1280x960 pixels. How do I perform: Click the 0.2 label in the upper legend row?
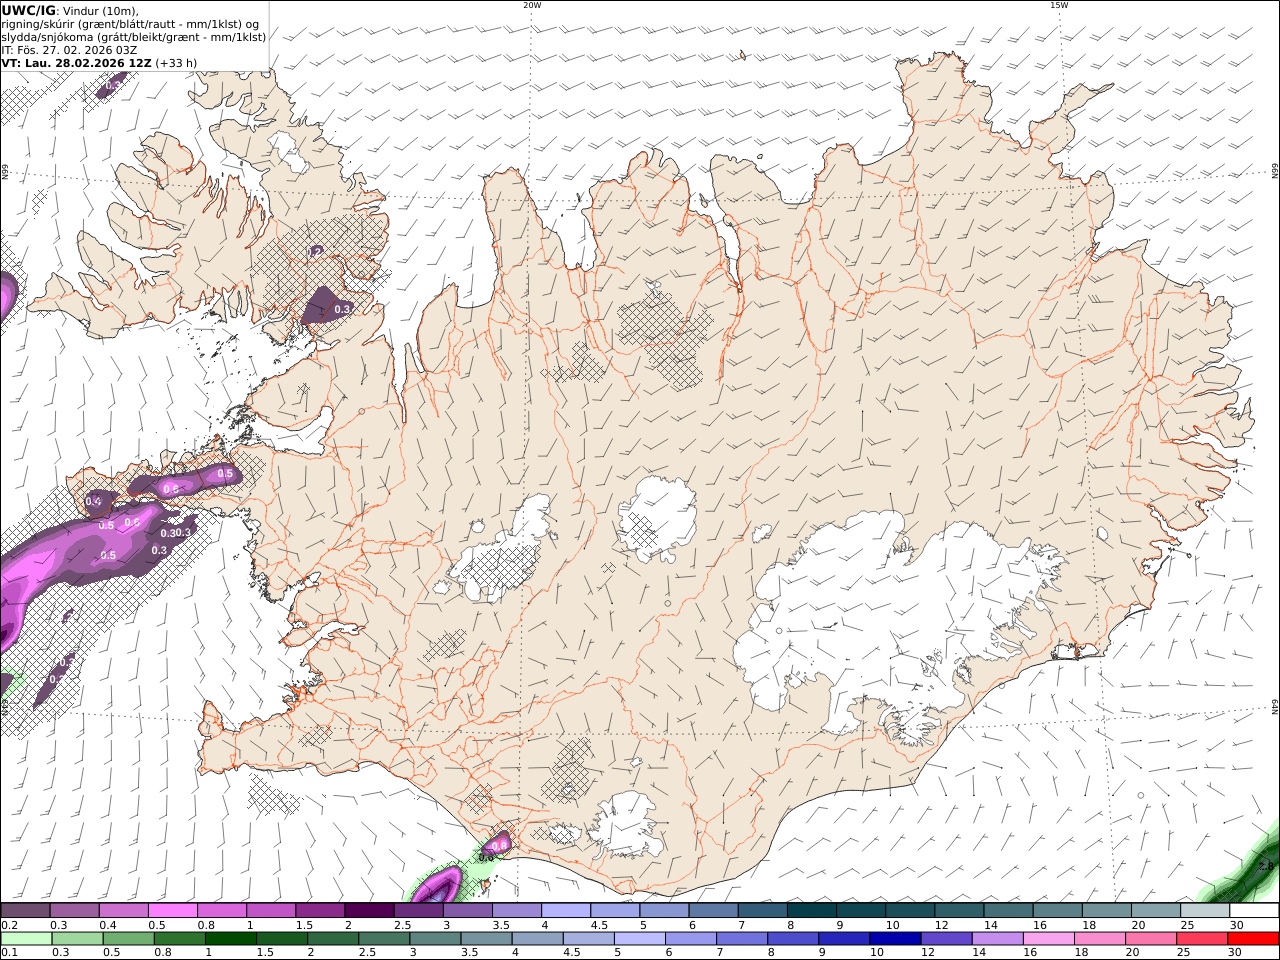(x=9, y=925)
